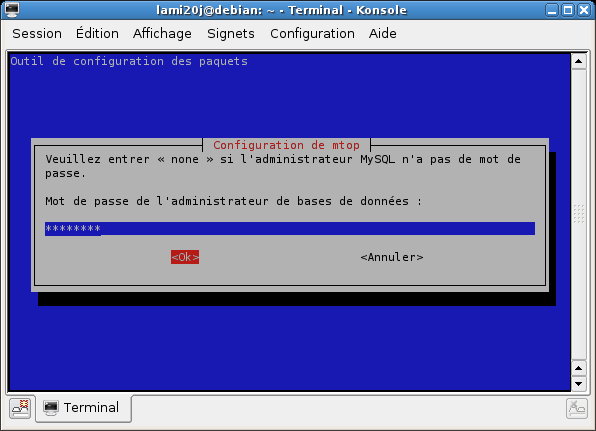Click the password input field with asterisks
This screenshot has width=596, height=431.
290,229
